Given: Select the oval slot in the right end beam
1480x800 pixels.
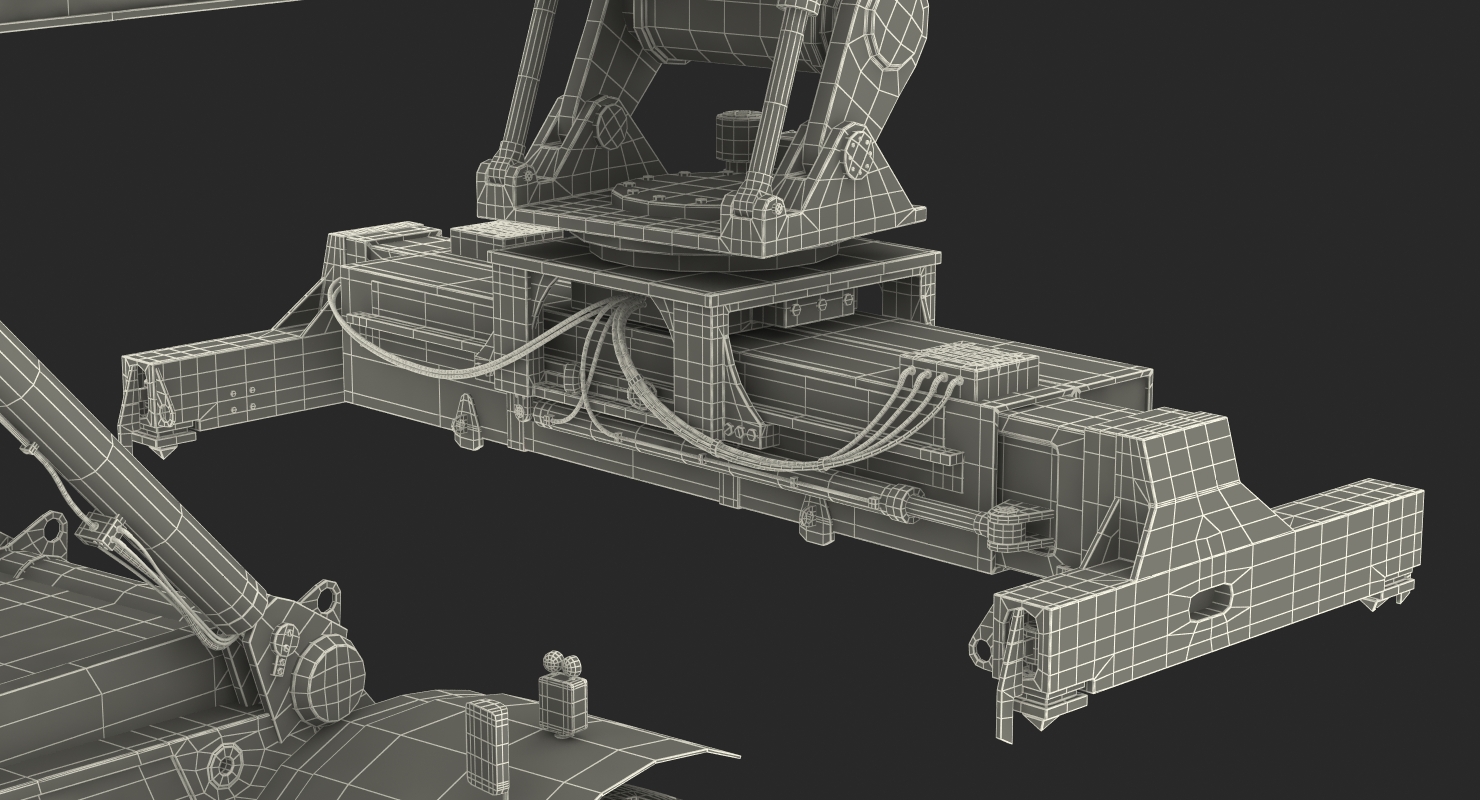Looking at the screenshot, I should pos(1212,601).
